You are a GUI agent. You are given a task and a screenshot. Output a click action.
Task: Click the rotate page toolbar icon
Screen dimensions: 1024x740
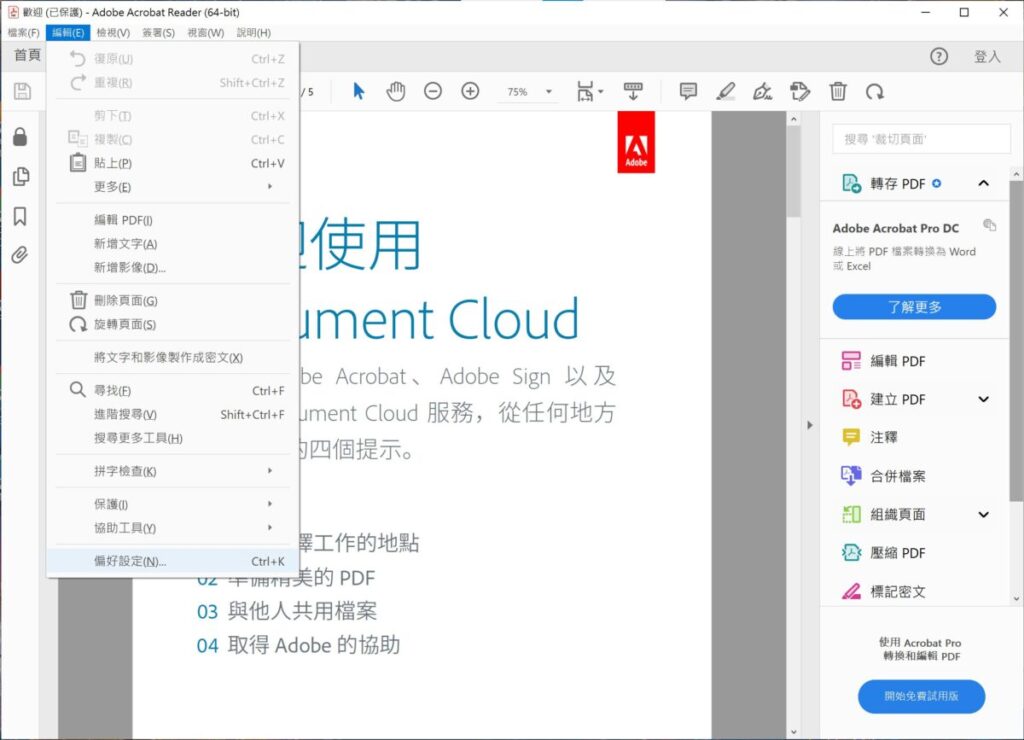pyautogui.click(x=875, y=92)
